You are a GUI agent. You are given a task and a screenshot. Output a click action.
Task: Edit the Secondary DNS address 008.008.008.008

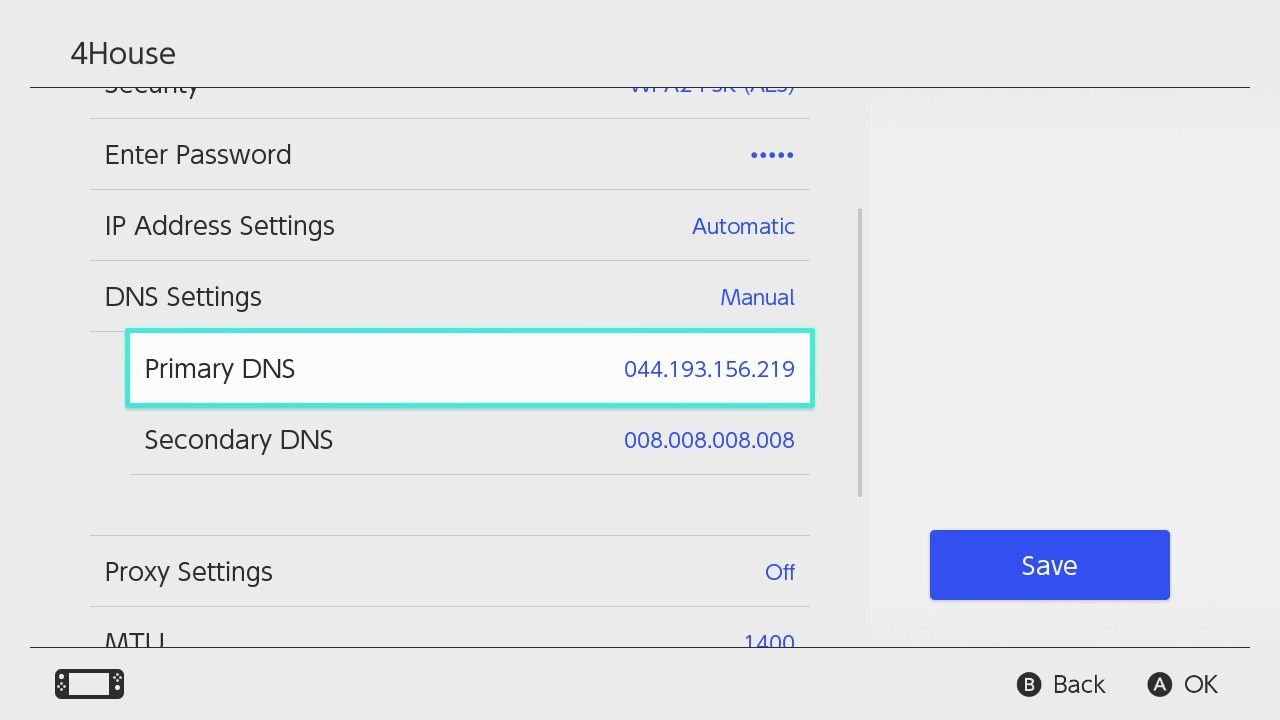pyautogui.click(x=710, y=440)
